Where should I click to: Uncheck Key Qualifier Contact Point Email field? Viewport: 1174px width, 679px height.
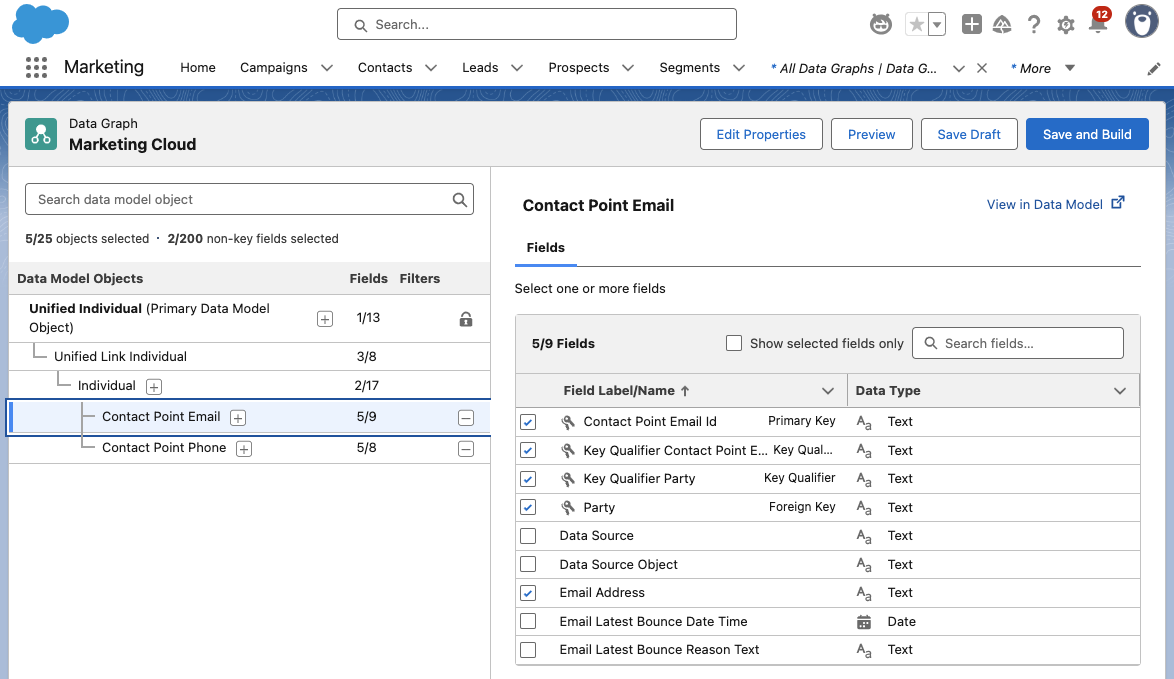coord(528,450)
